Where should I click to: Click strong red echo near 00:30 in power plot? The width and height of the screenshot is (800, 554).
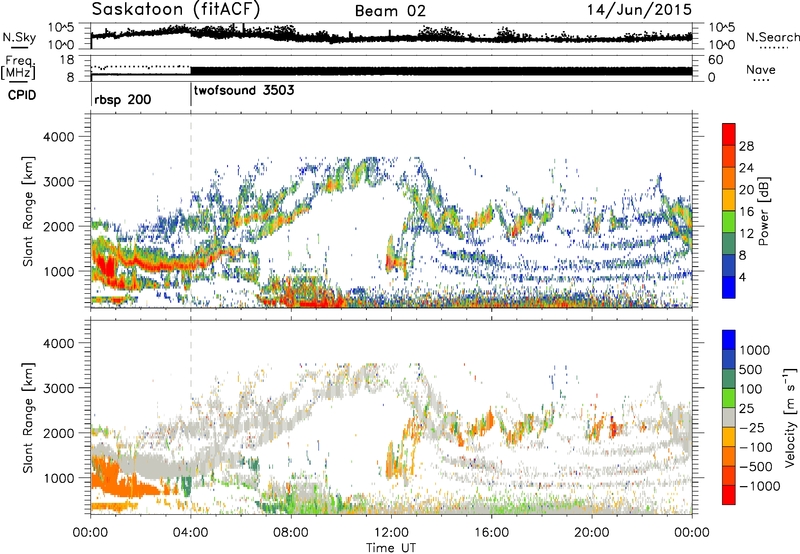coord(105,268)
